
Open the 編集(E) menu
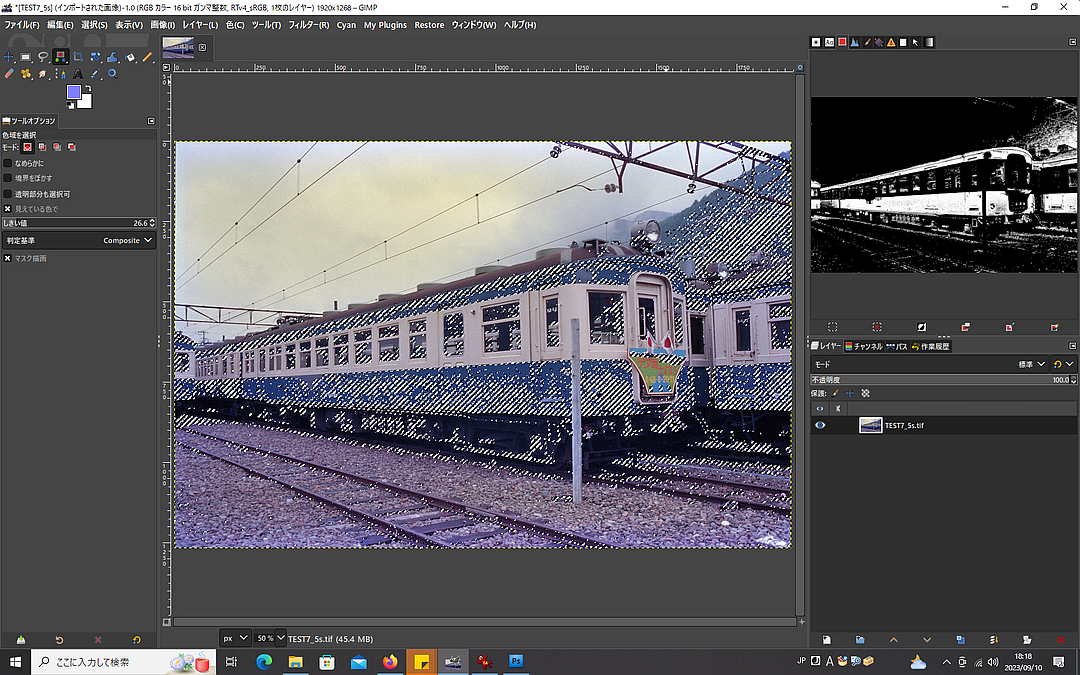(x=60, y=25)
